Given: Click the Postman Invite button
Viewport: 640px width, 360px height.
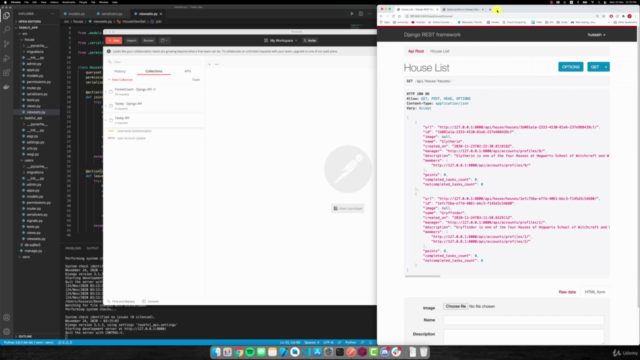Looking at the screenshot, I should 310,40.
